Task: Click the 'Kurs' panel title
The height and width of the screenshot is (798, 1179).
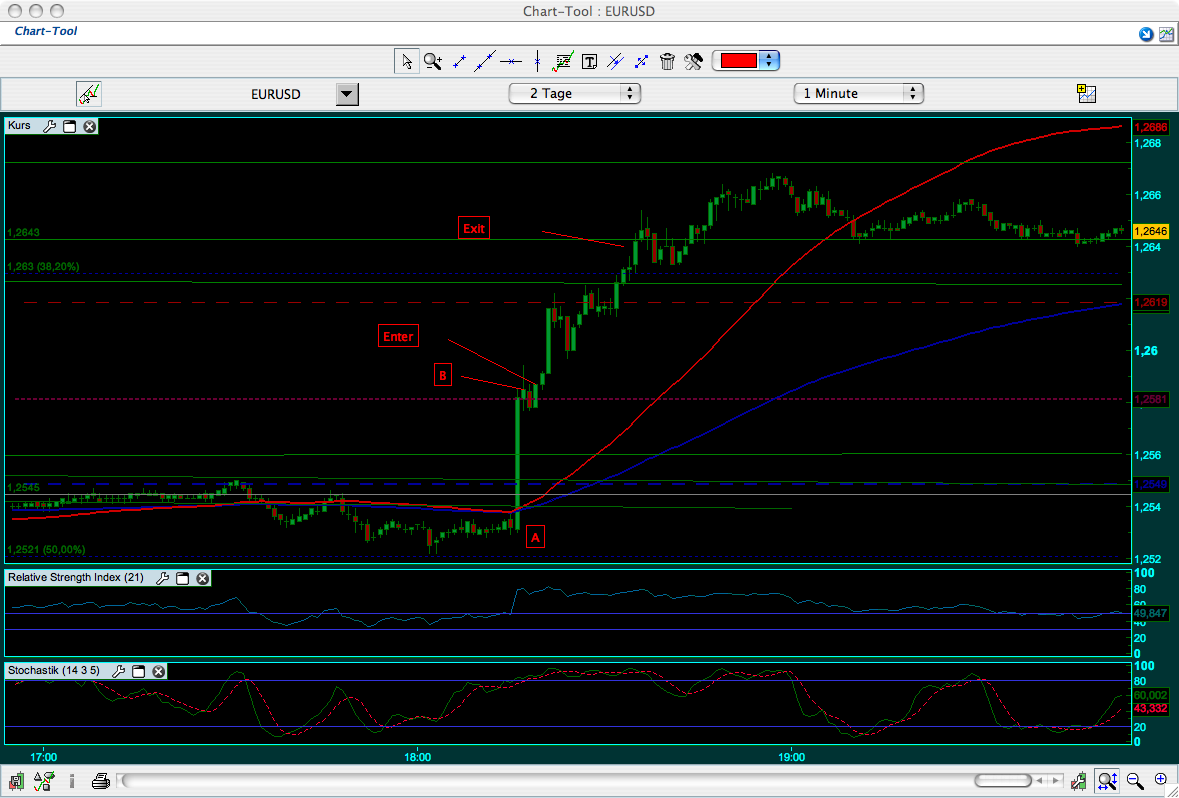Action: (20, 126)
